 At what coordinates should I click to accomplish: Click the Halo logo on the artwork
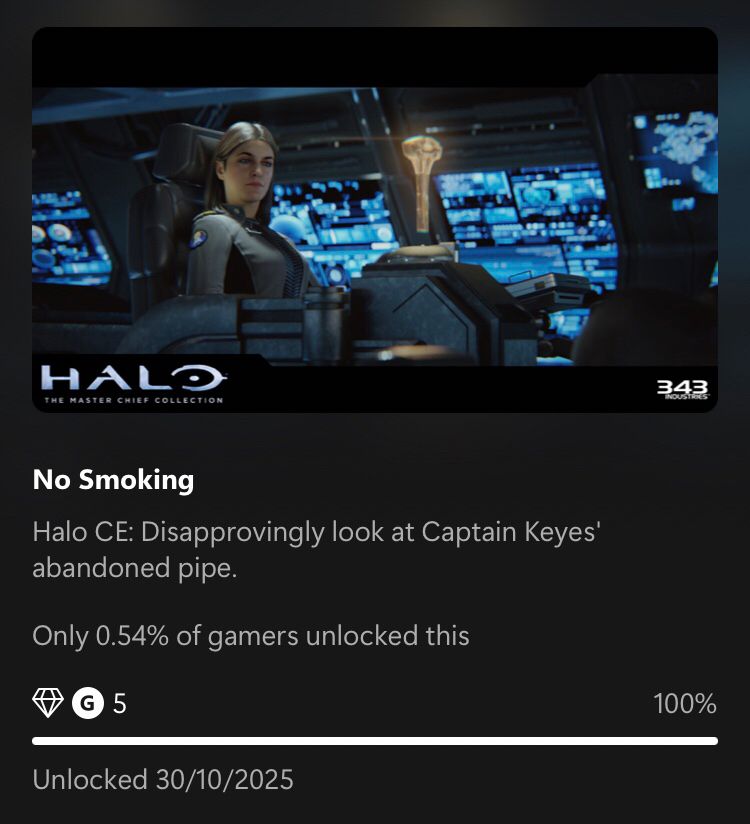pos(133,378)
